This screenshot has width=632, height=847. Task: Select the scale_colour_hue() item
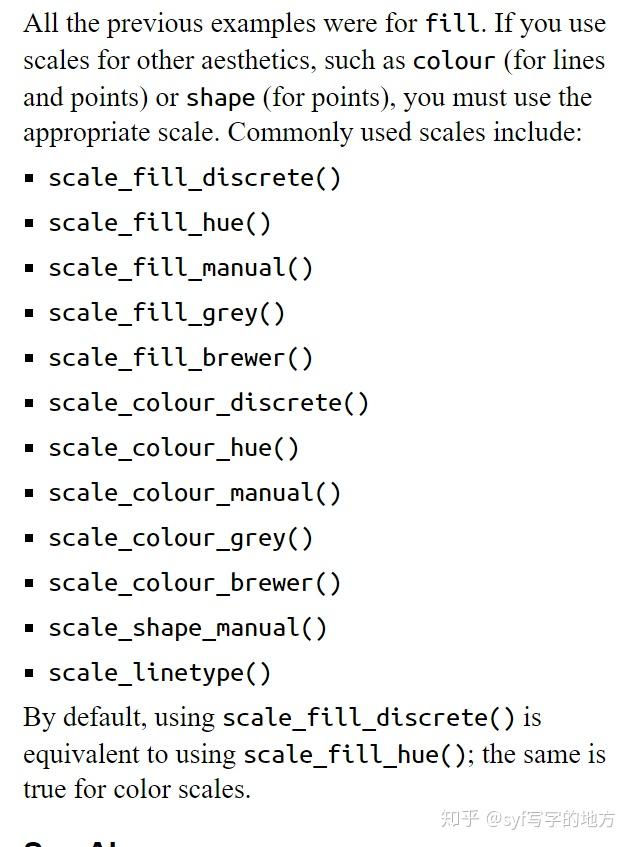pyautogui.click(x=173, y=448)
